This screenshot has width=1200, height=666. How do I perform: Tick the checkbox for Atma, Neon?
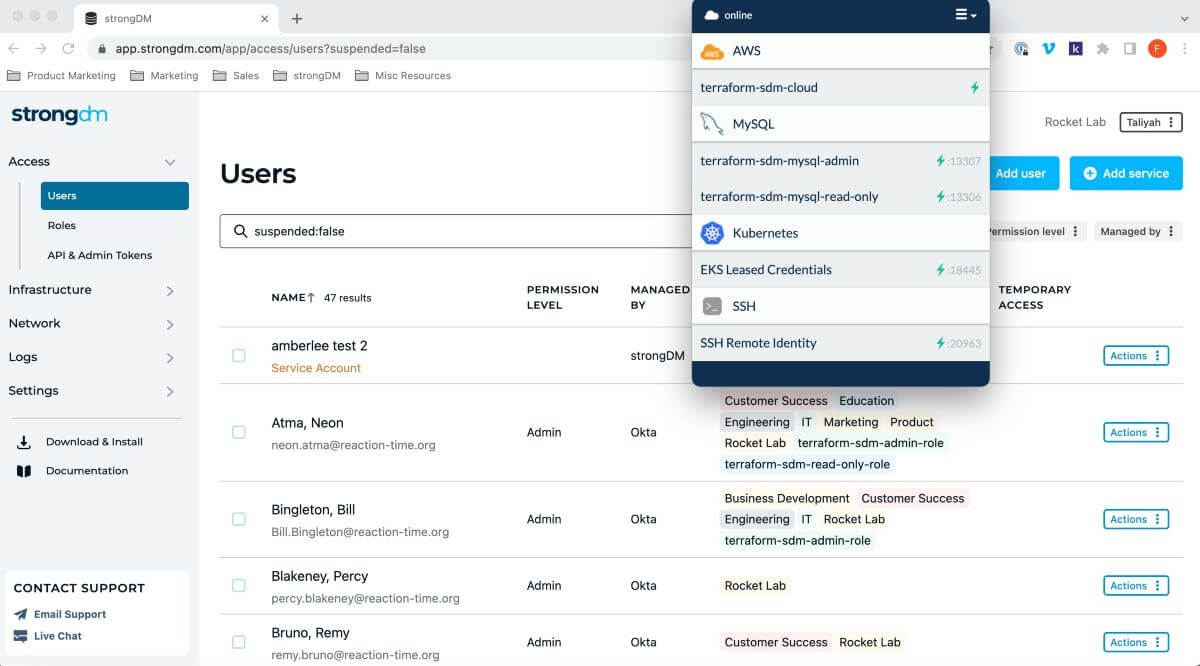(x=239, y=432)
